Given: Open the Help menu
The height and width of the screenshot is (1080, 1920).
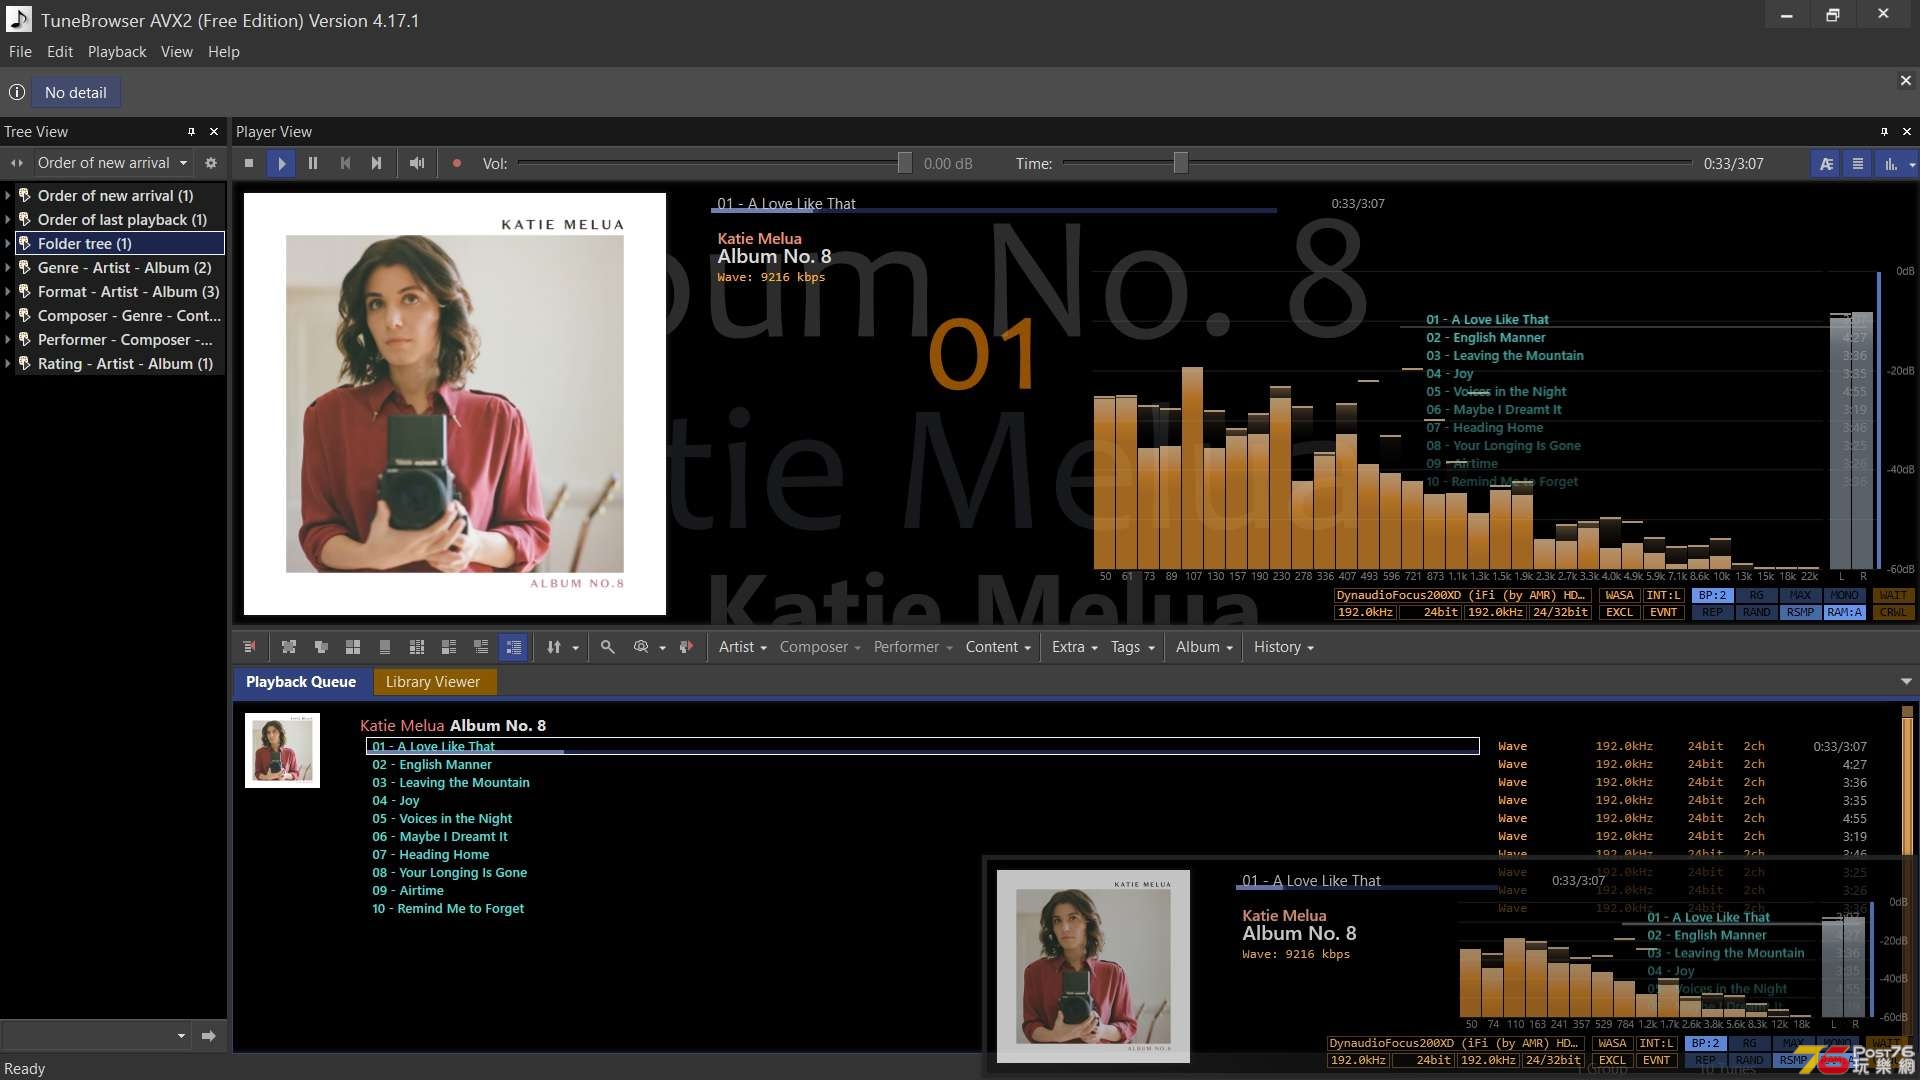Looking at the screenshot, I should [224, 52].
